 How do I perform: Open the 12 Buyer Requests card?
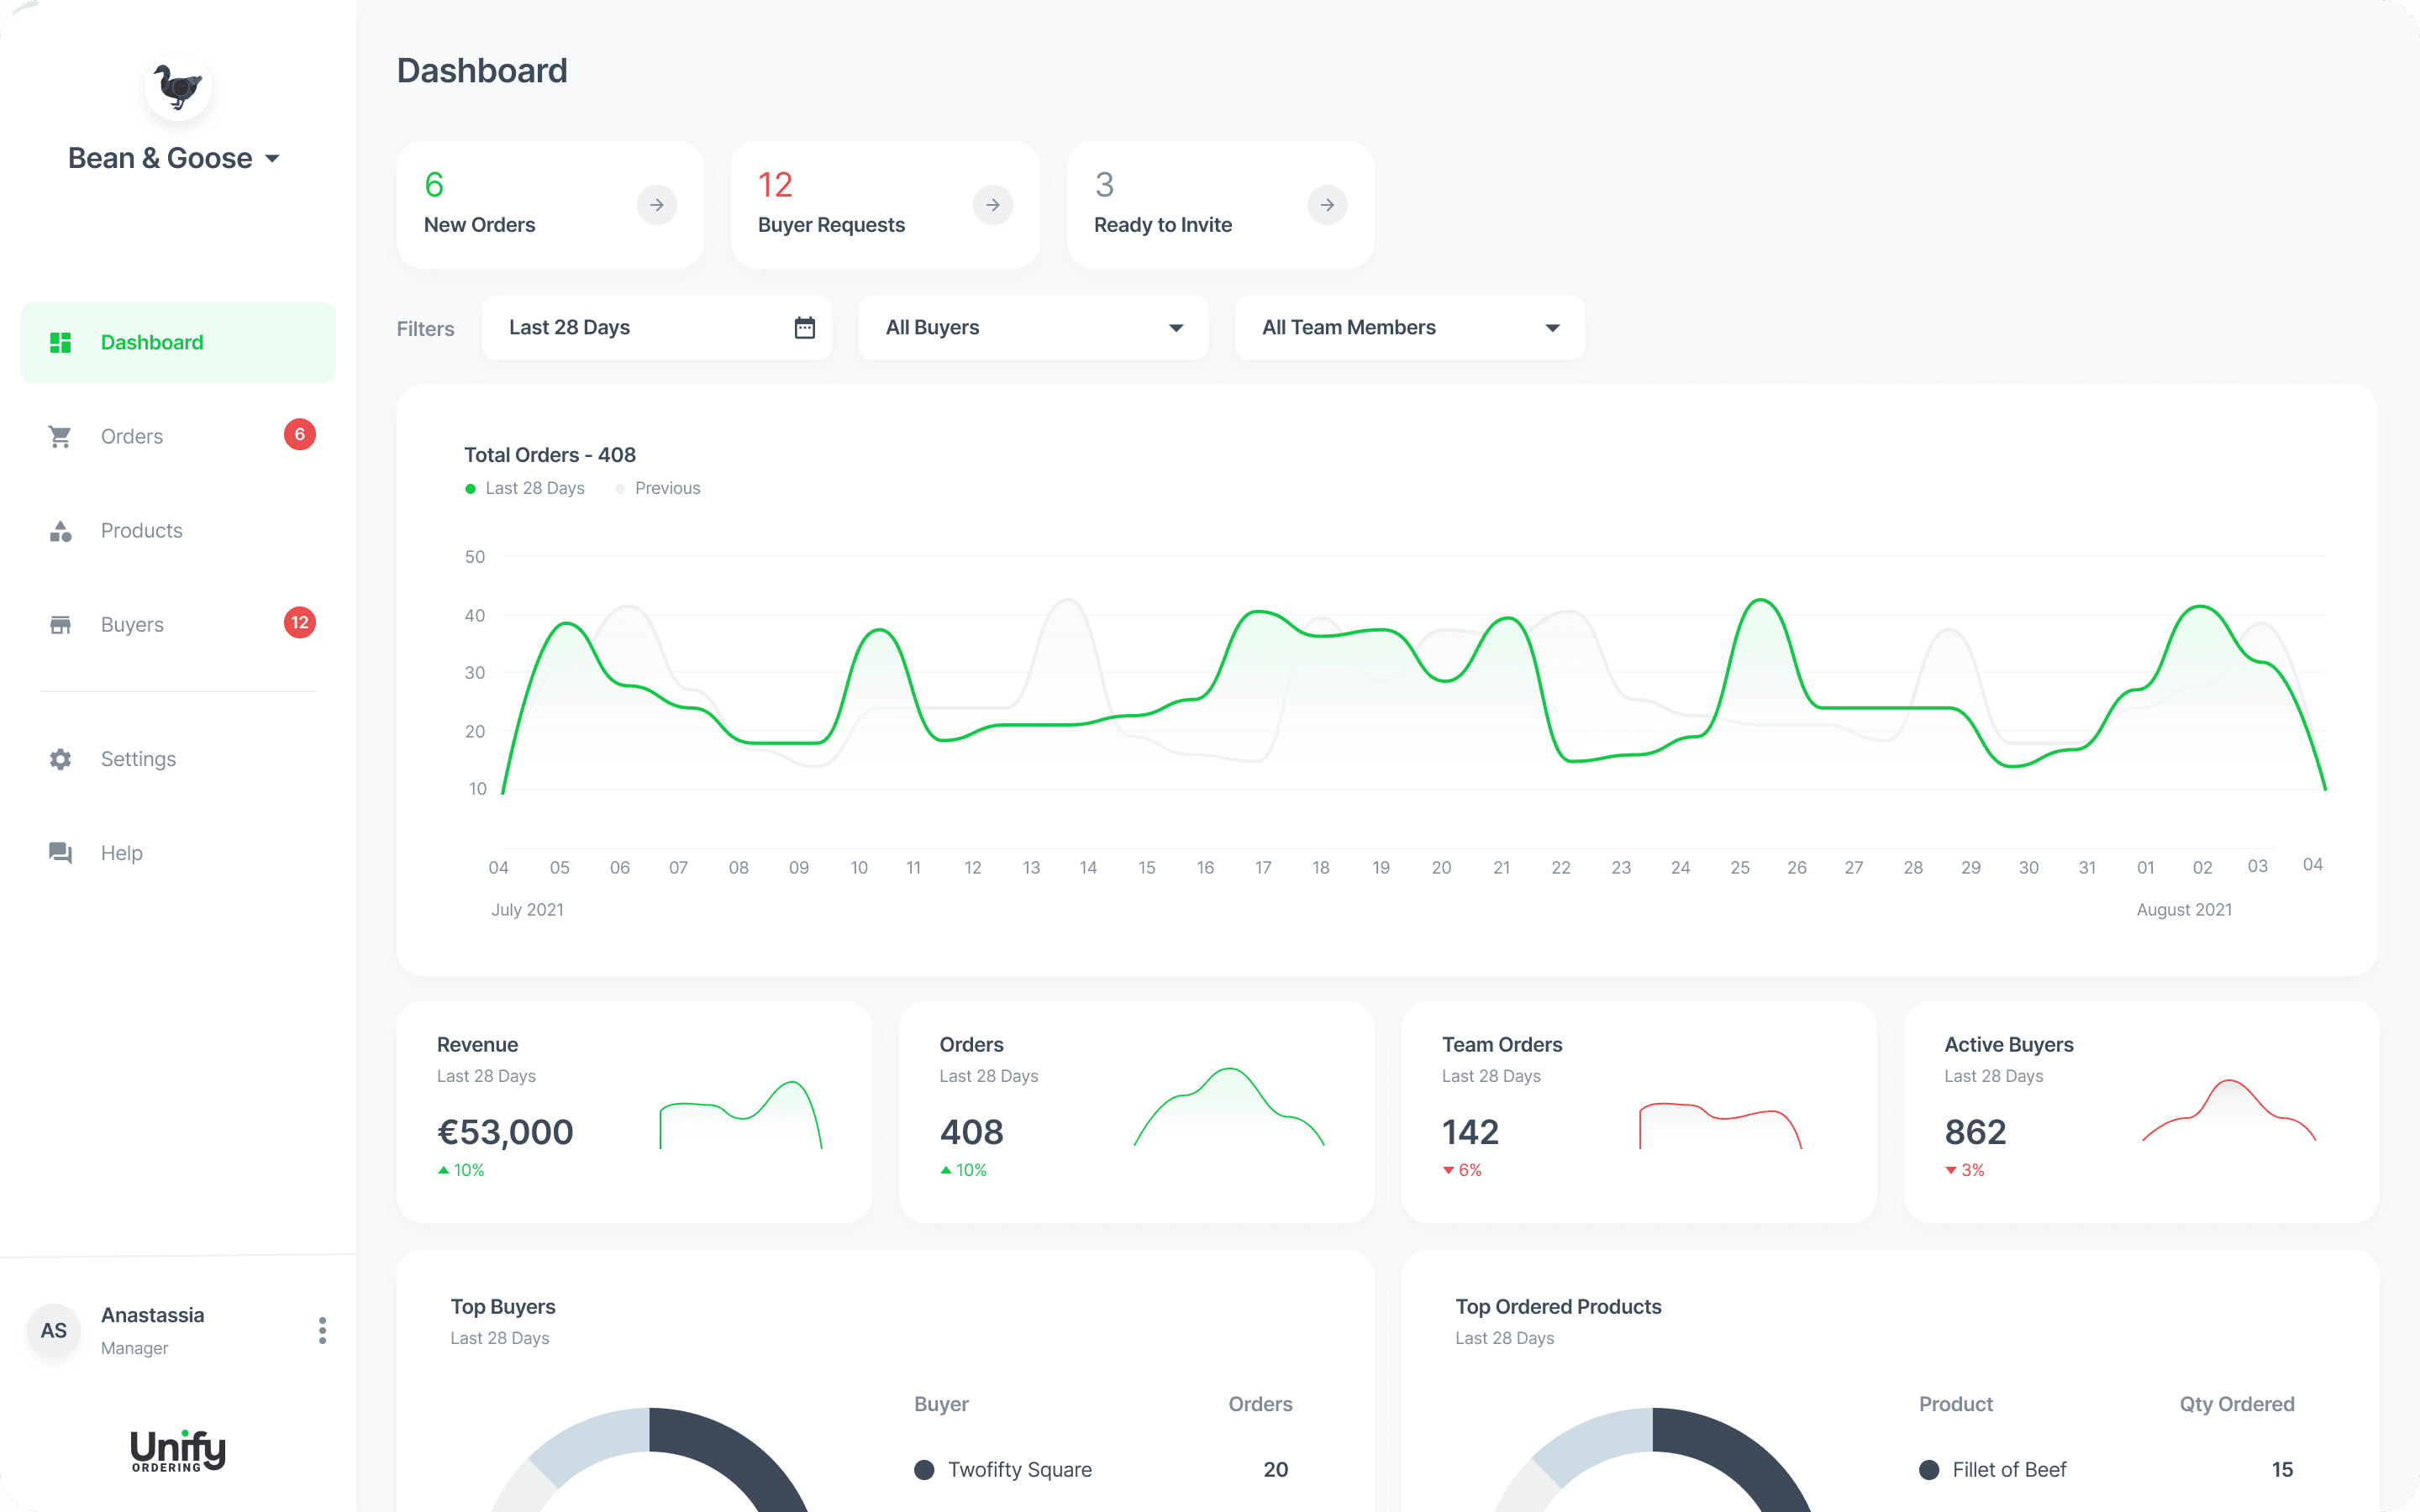[x=885, y=205]
